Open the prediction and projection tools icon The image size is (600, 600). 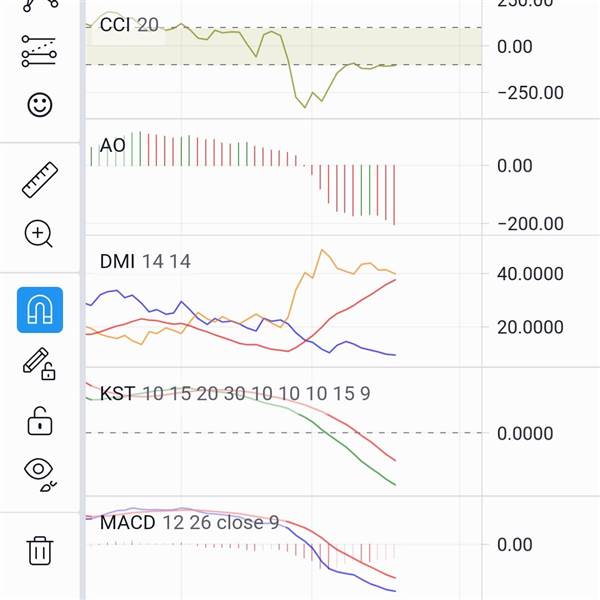tap(39, 51)
